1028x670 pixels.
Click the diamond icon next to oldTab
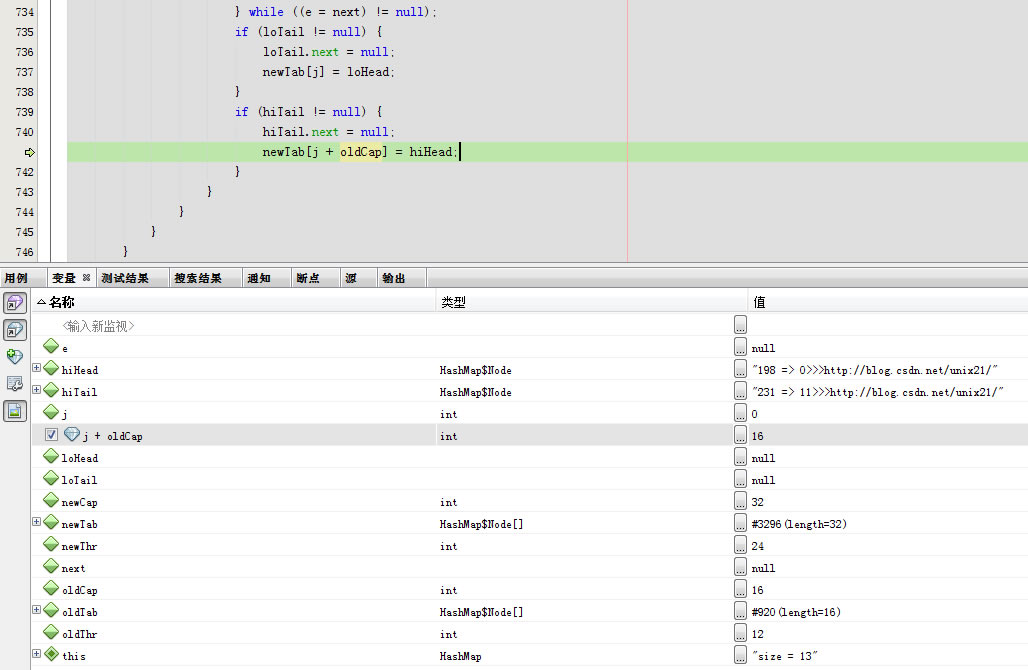[51, 610]
